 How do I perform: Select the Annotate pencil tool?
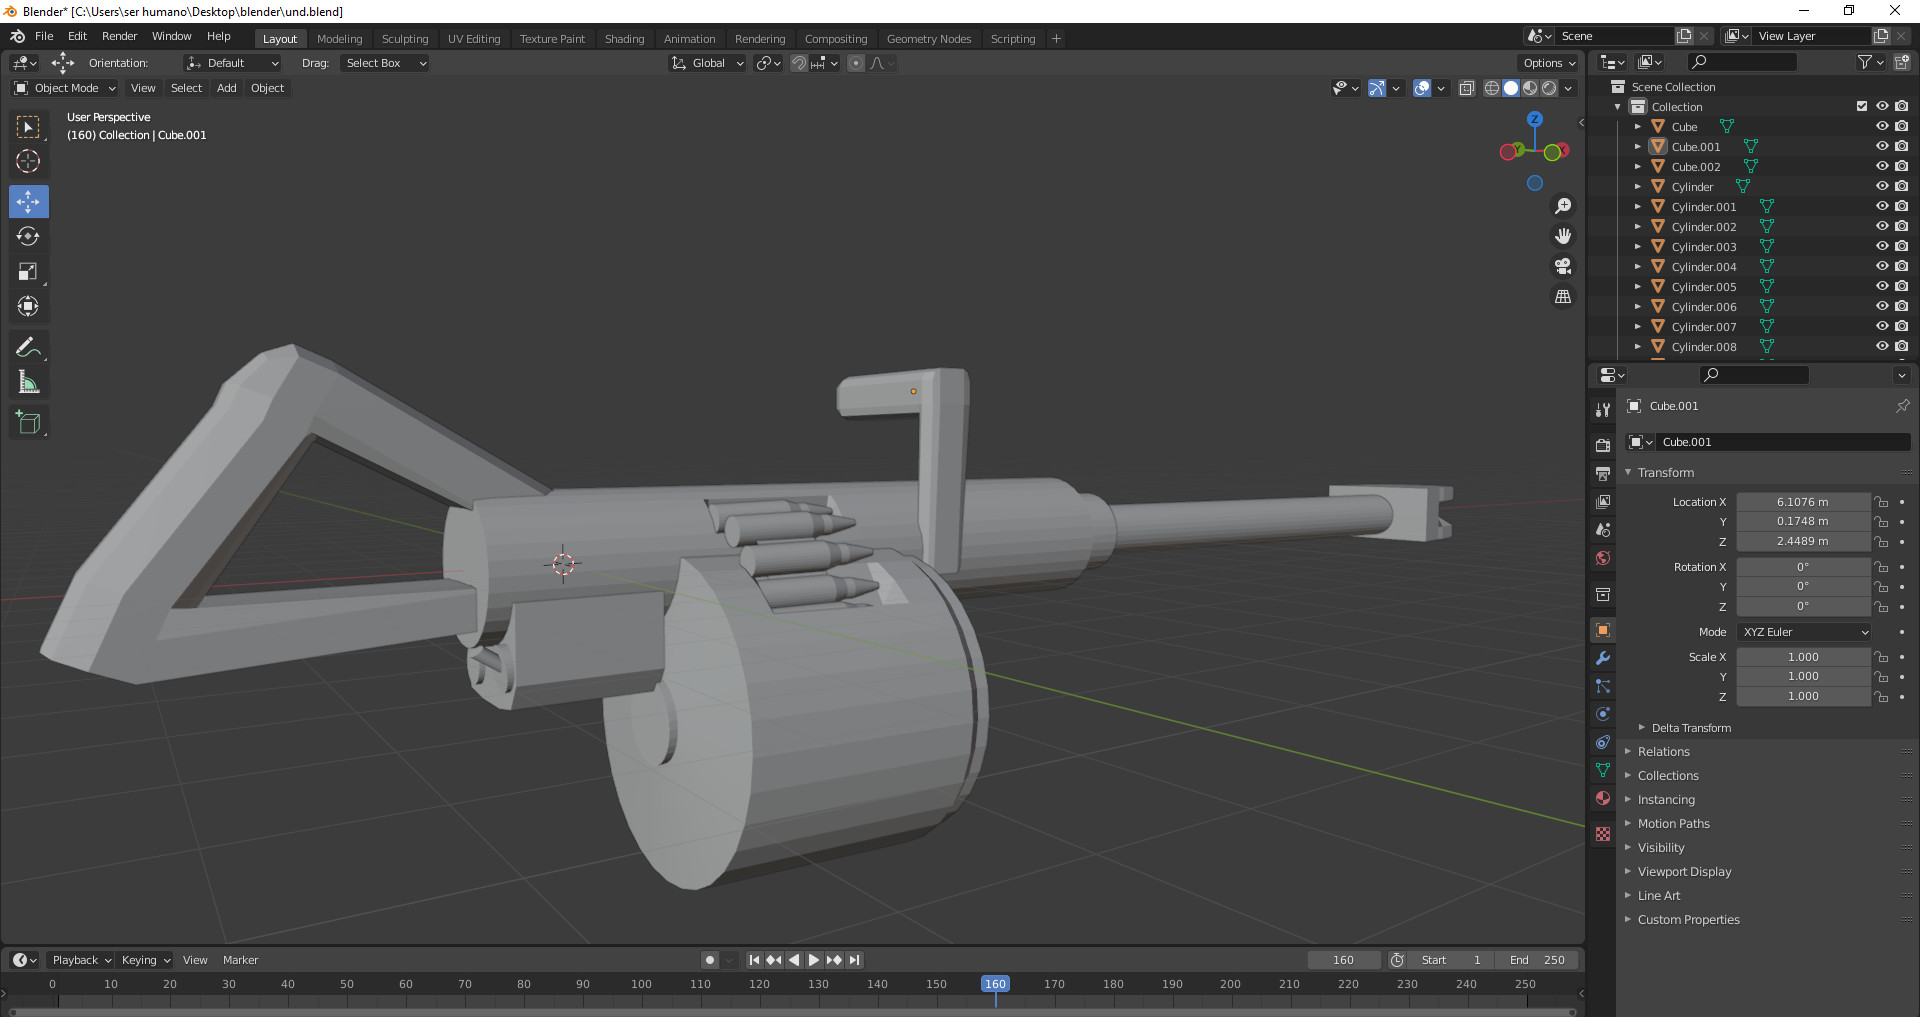(28, 347)
